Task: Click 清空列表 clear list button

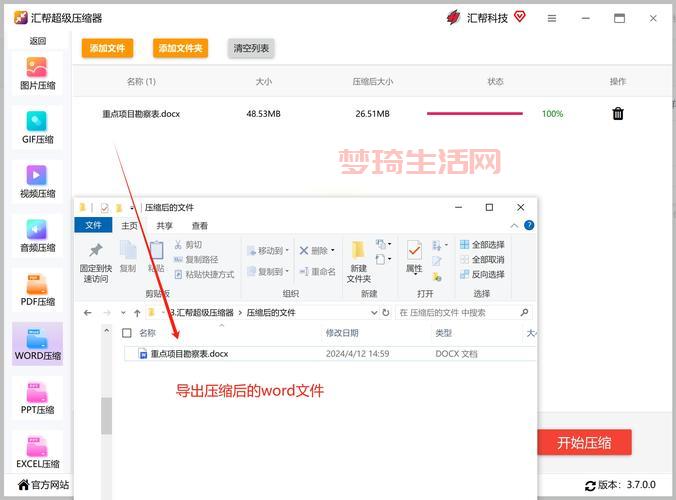Action: coord(251,48)
